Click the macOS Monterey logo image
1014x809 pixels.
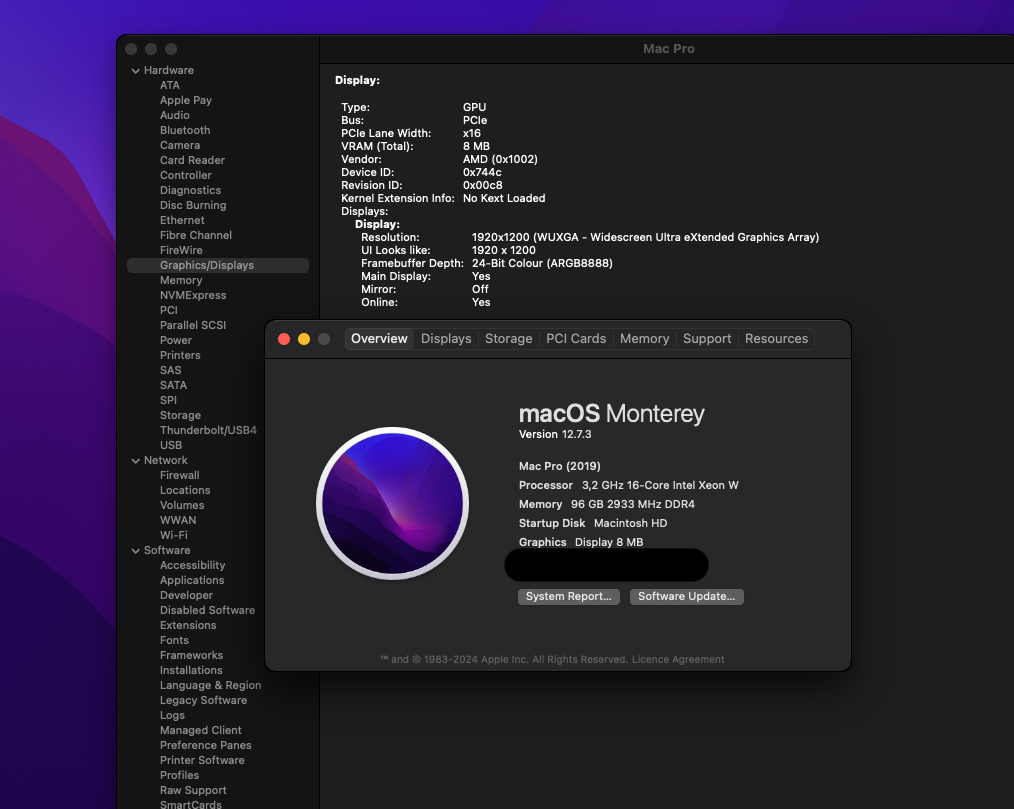pos(393,503)
